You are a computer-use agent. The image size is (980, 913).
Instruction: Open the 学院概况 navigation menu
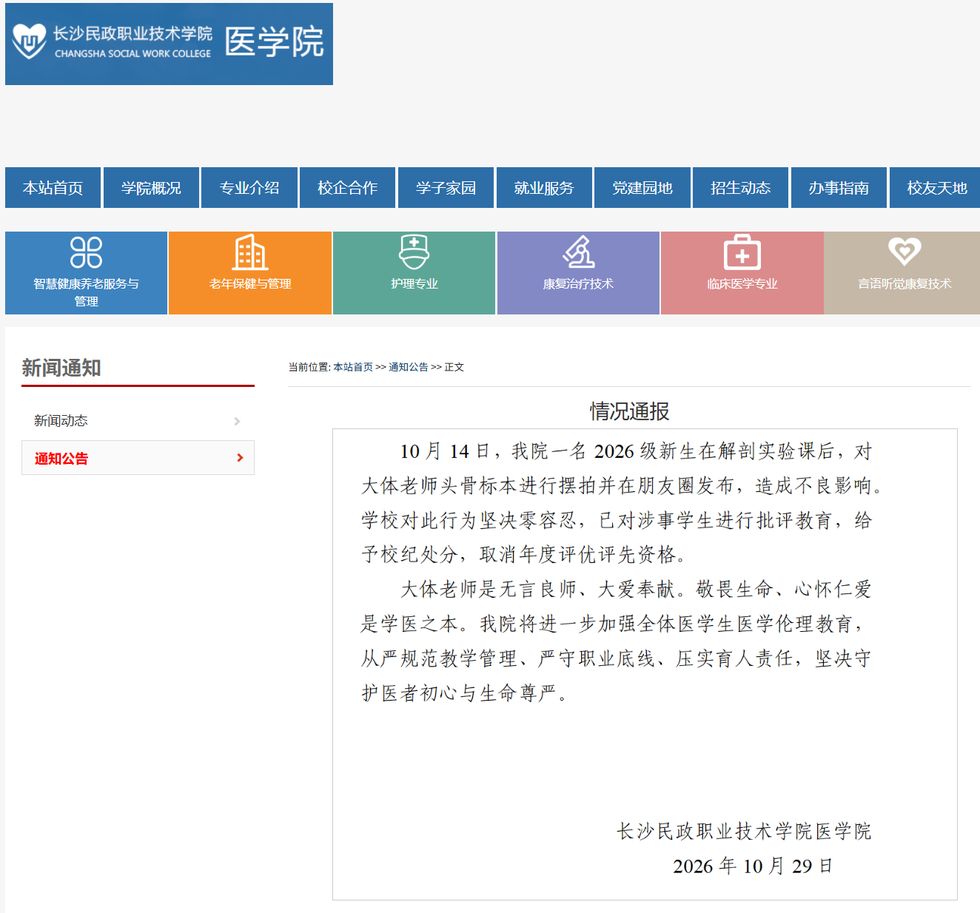coord(151,187)
